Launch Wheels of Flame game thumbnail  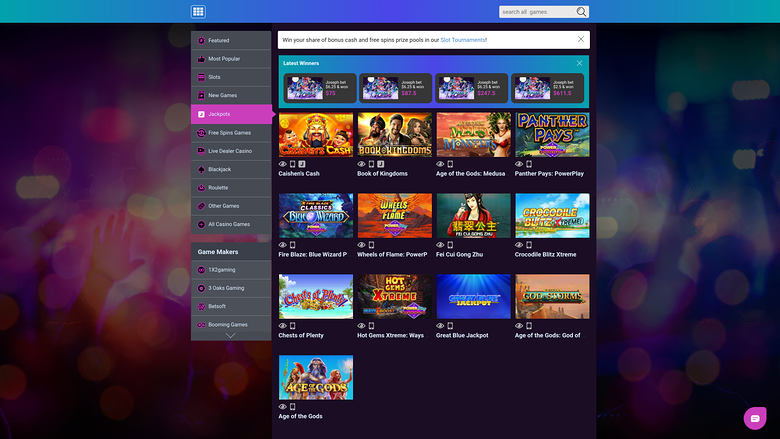pyautogui.click(x=394, y=216)
